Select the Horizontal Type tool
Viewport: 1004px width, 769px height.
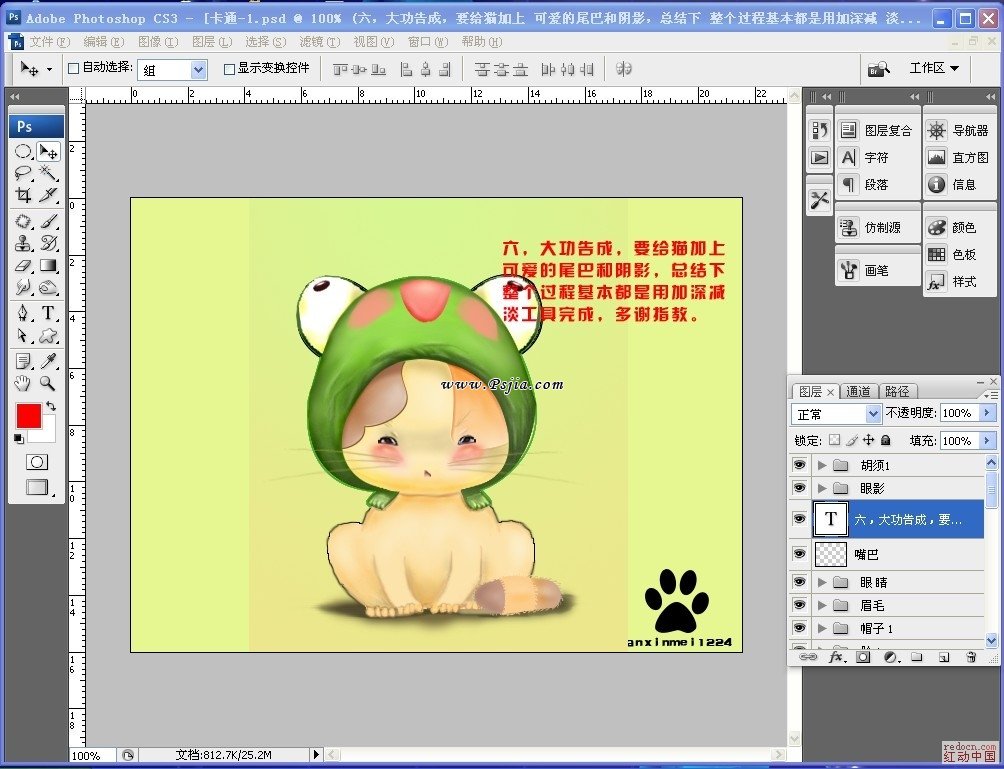click(48, 313)
